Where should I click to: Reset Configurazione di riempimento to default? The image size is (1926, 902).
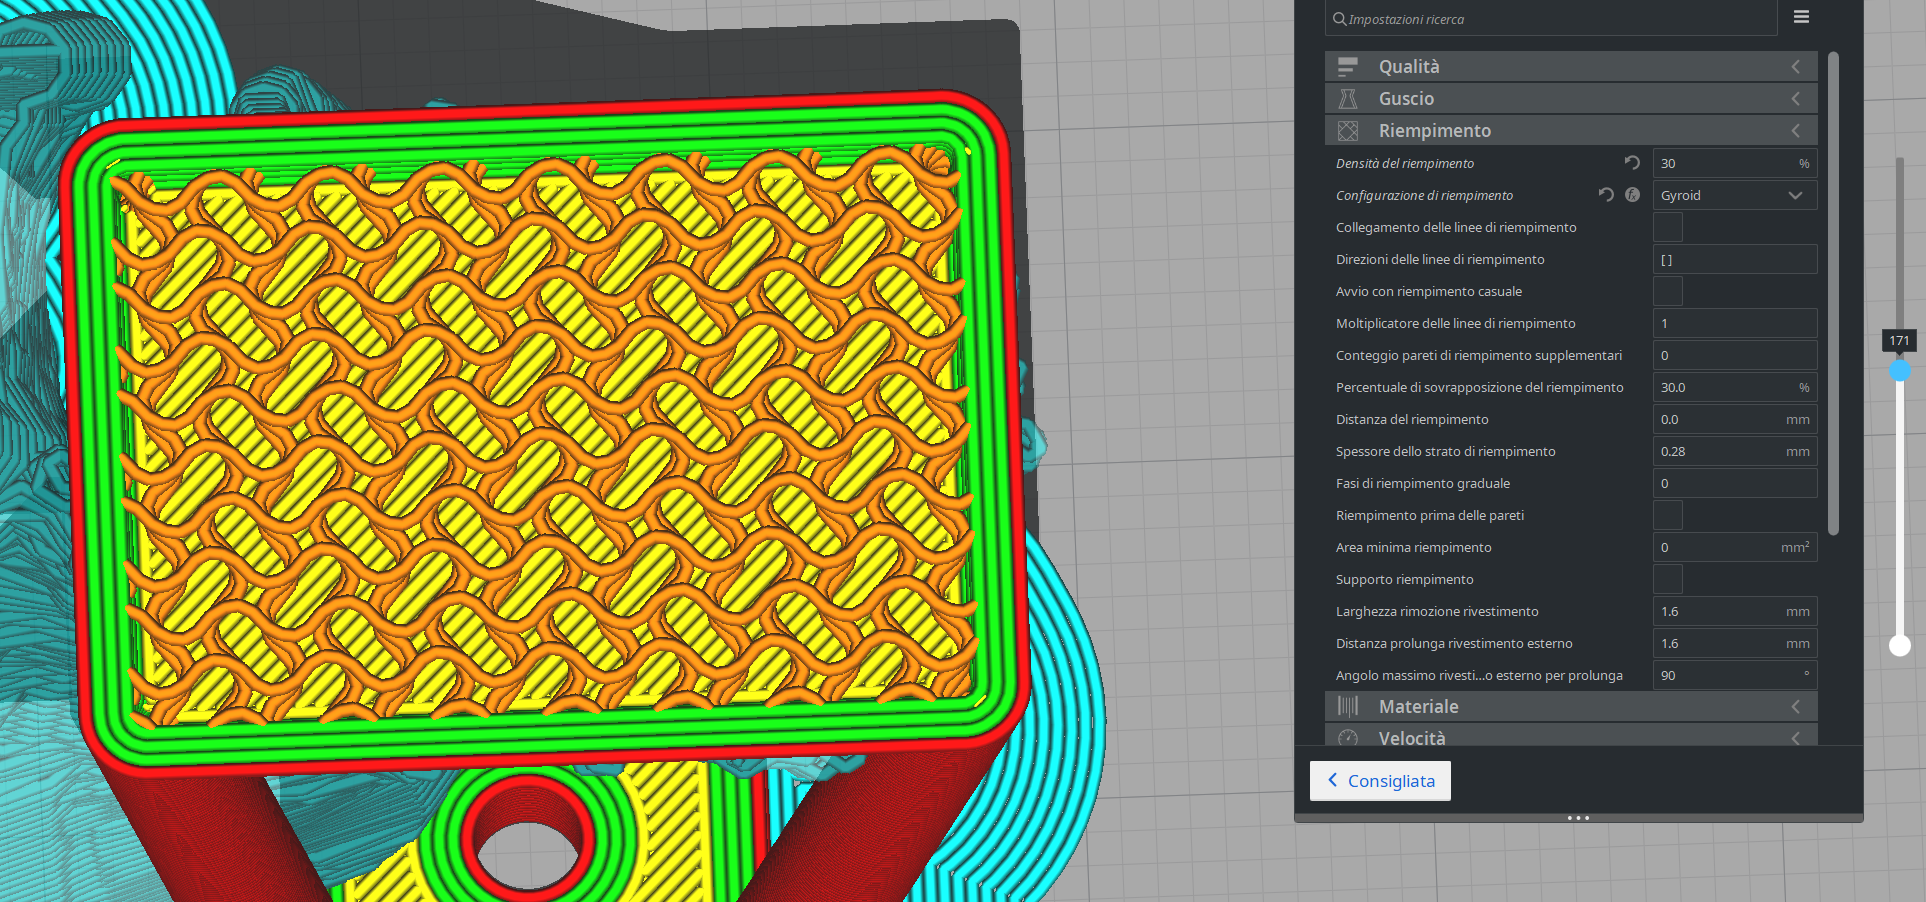1606,195
